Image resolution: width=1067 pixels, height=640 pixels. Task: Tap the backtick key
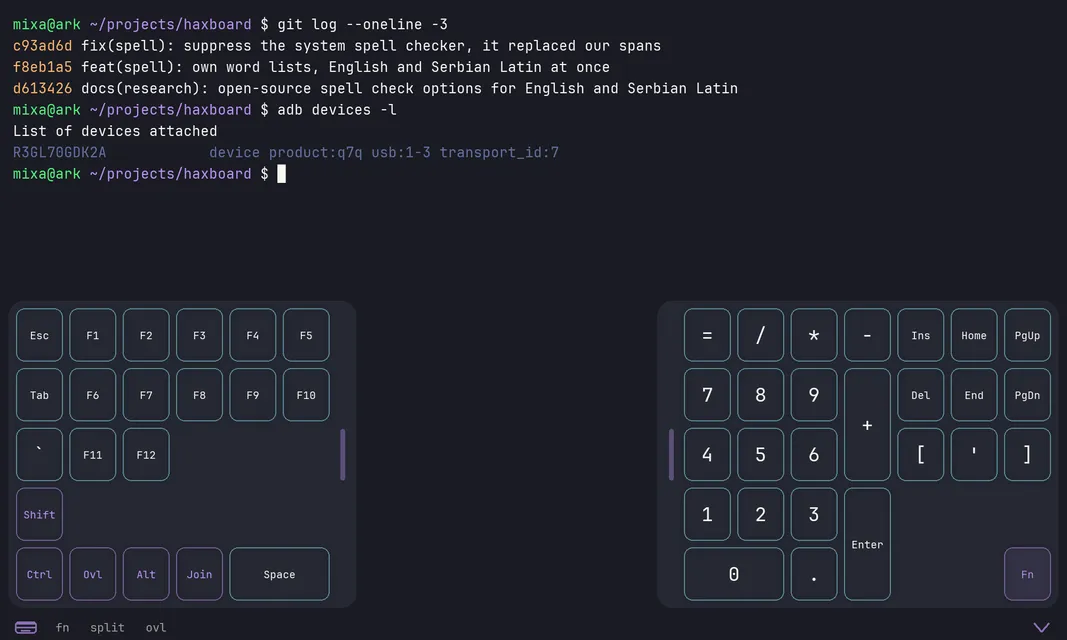pos(39,454)
